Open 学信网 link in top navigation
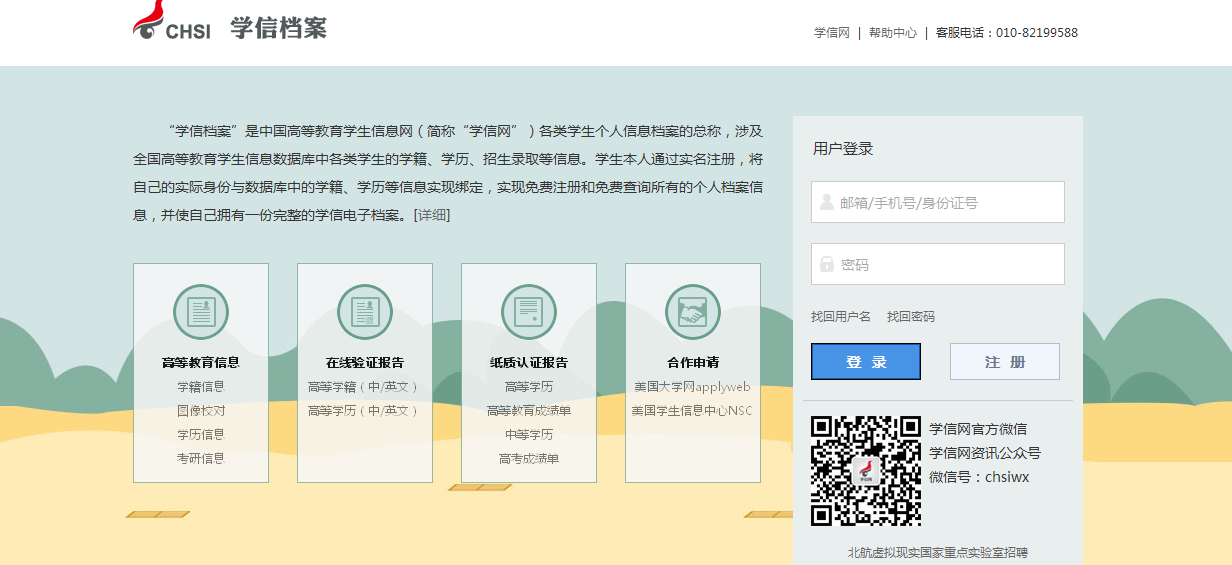The height and width of the screenshot is (565, 1232). 831,33
